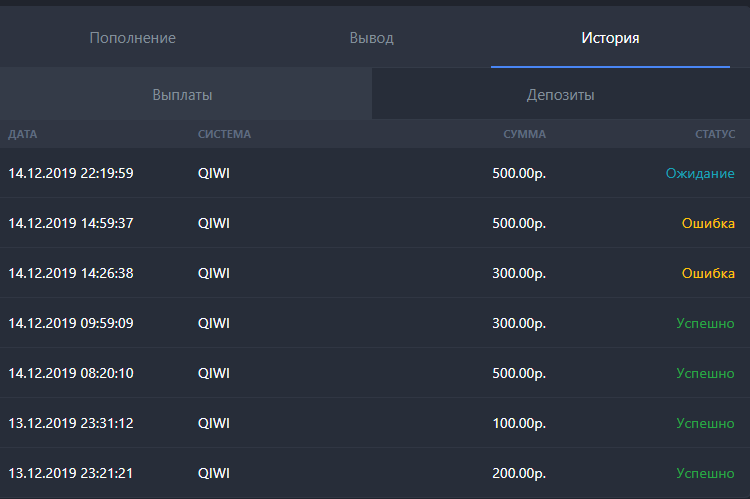The width and height of the screenshot is (750, 499).
Task: Select the История tab
Action: [610, 38]
